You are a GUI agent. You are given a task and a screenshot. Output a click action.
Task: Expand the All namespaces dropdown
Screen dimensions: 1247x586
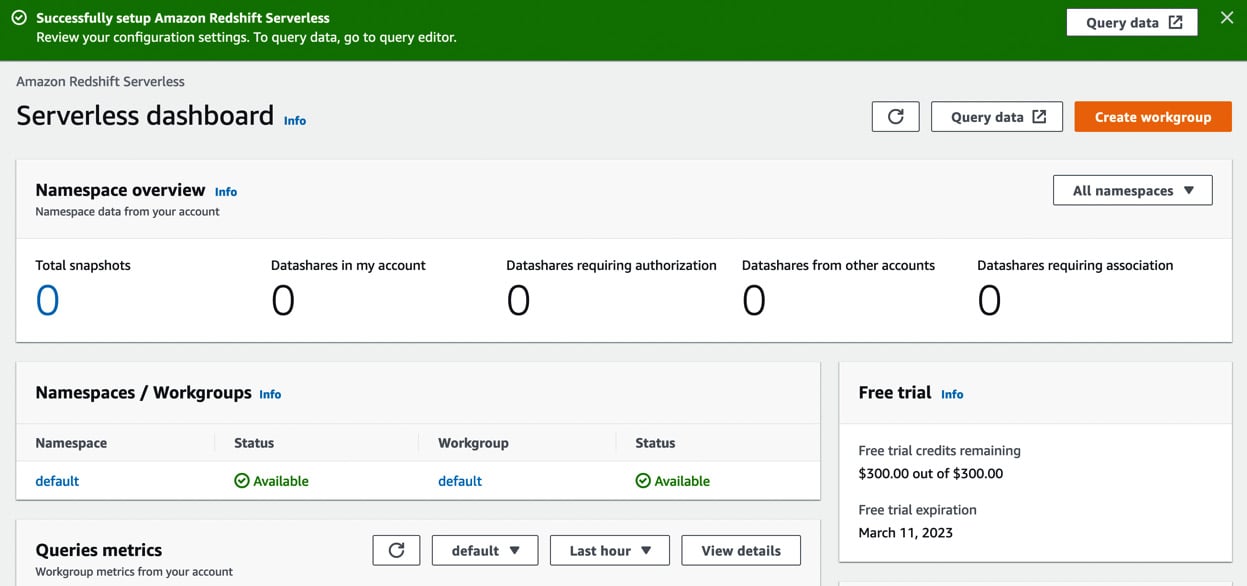click(1133, 190)
